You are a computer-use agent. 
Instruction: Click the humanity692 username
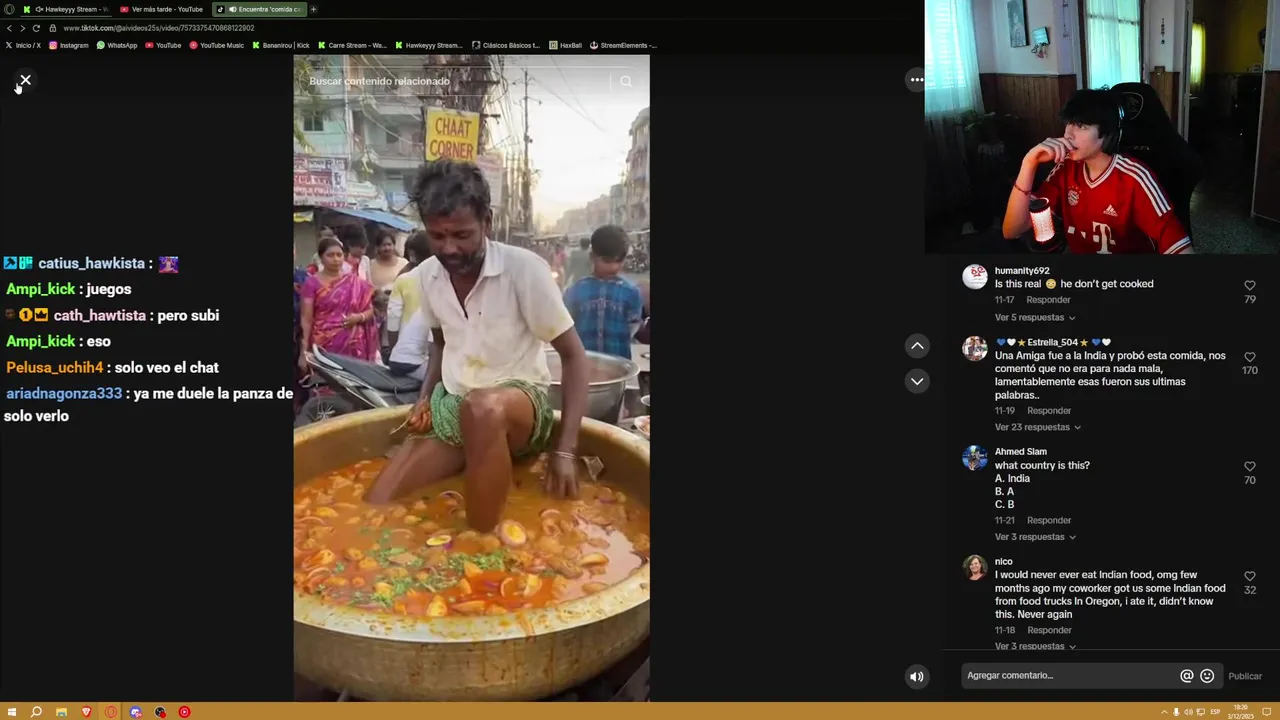pyautogui.click(x=1022, y=271)
